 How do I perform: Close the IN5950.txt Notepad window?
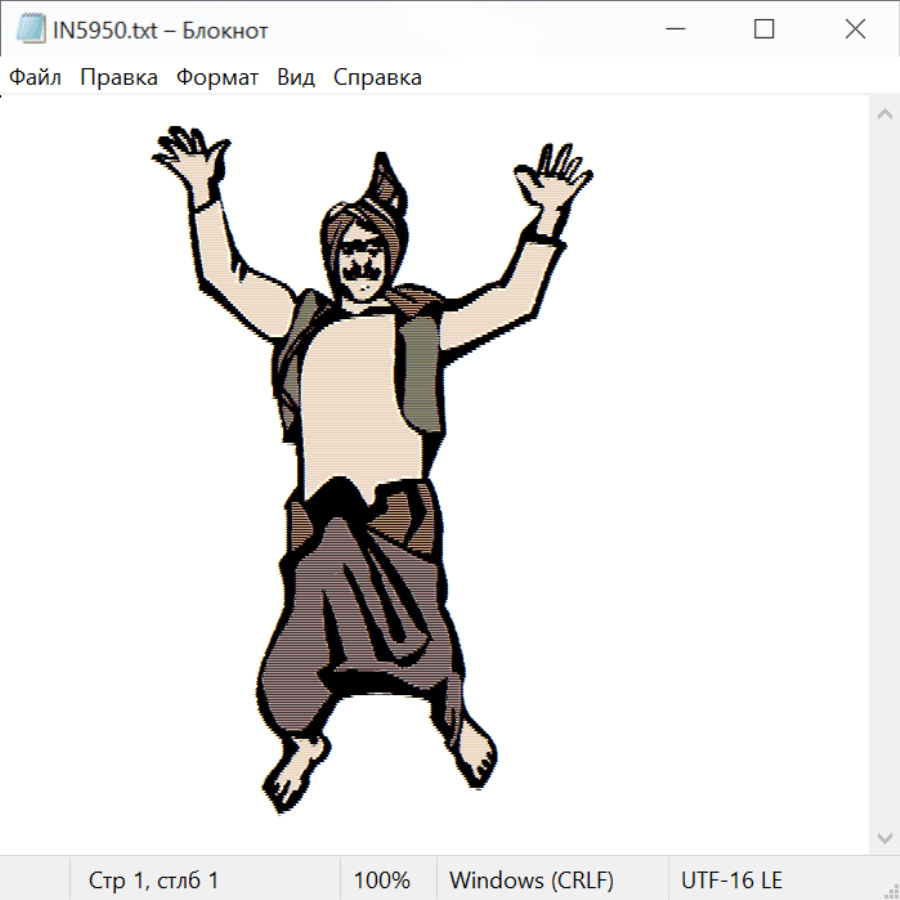pos(855,30)
